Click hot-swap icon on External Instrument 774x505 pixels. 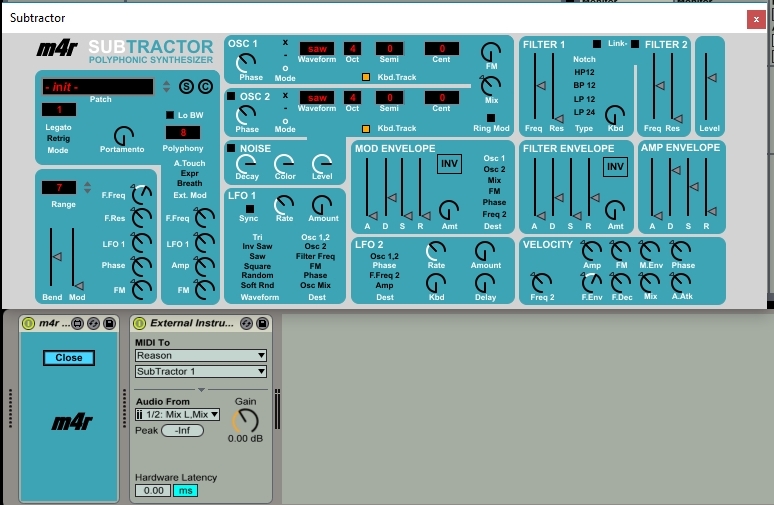[246, 323]
